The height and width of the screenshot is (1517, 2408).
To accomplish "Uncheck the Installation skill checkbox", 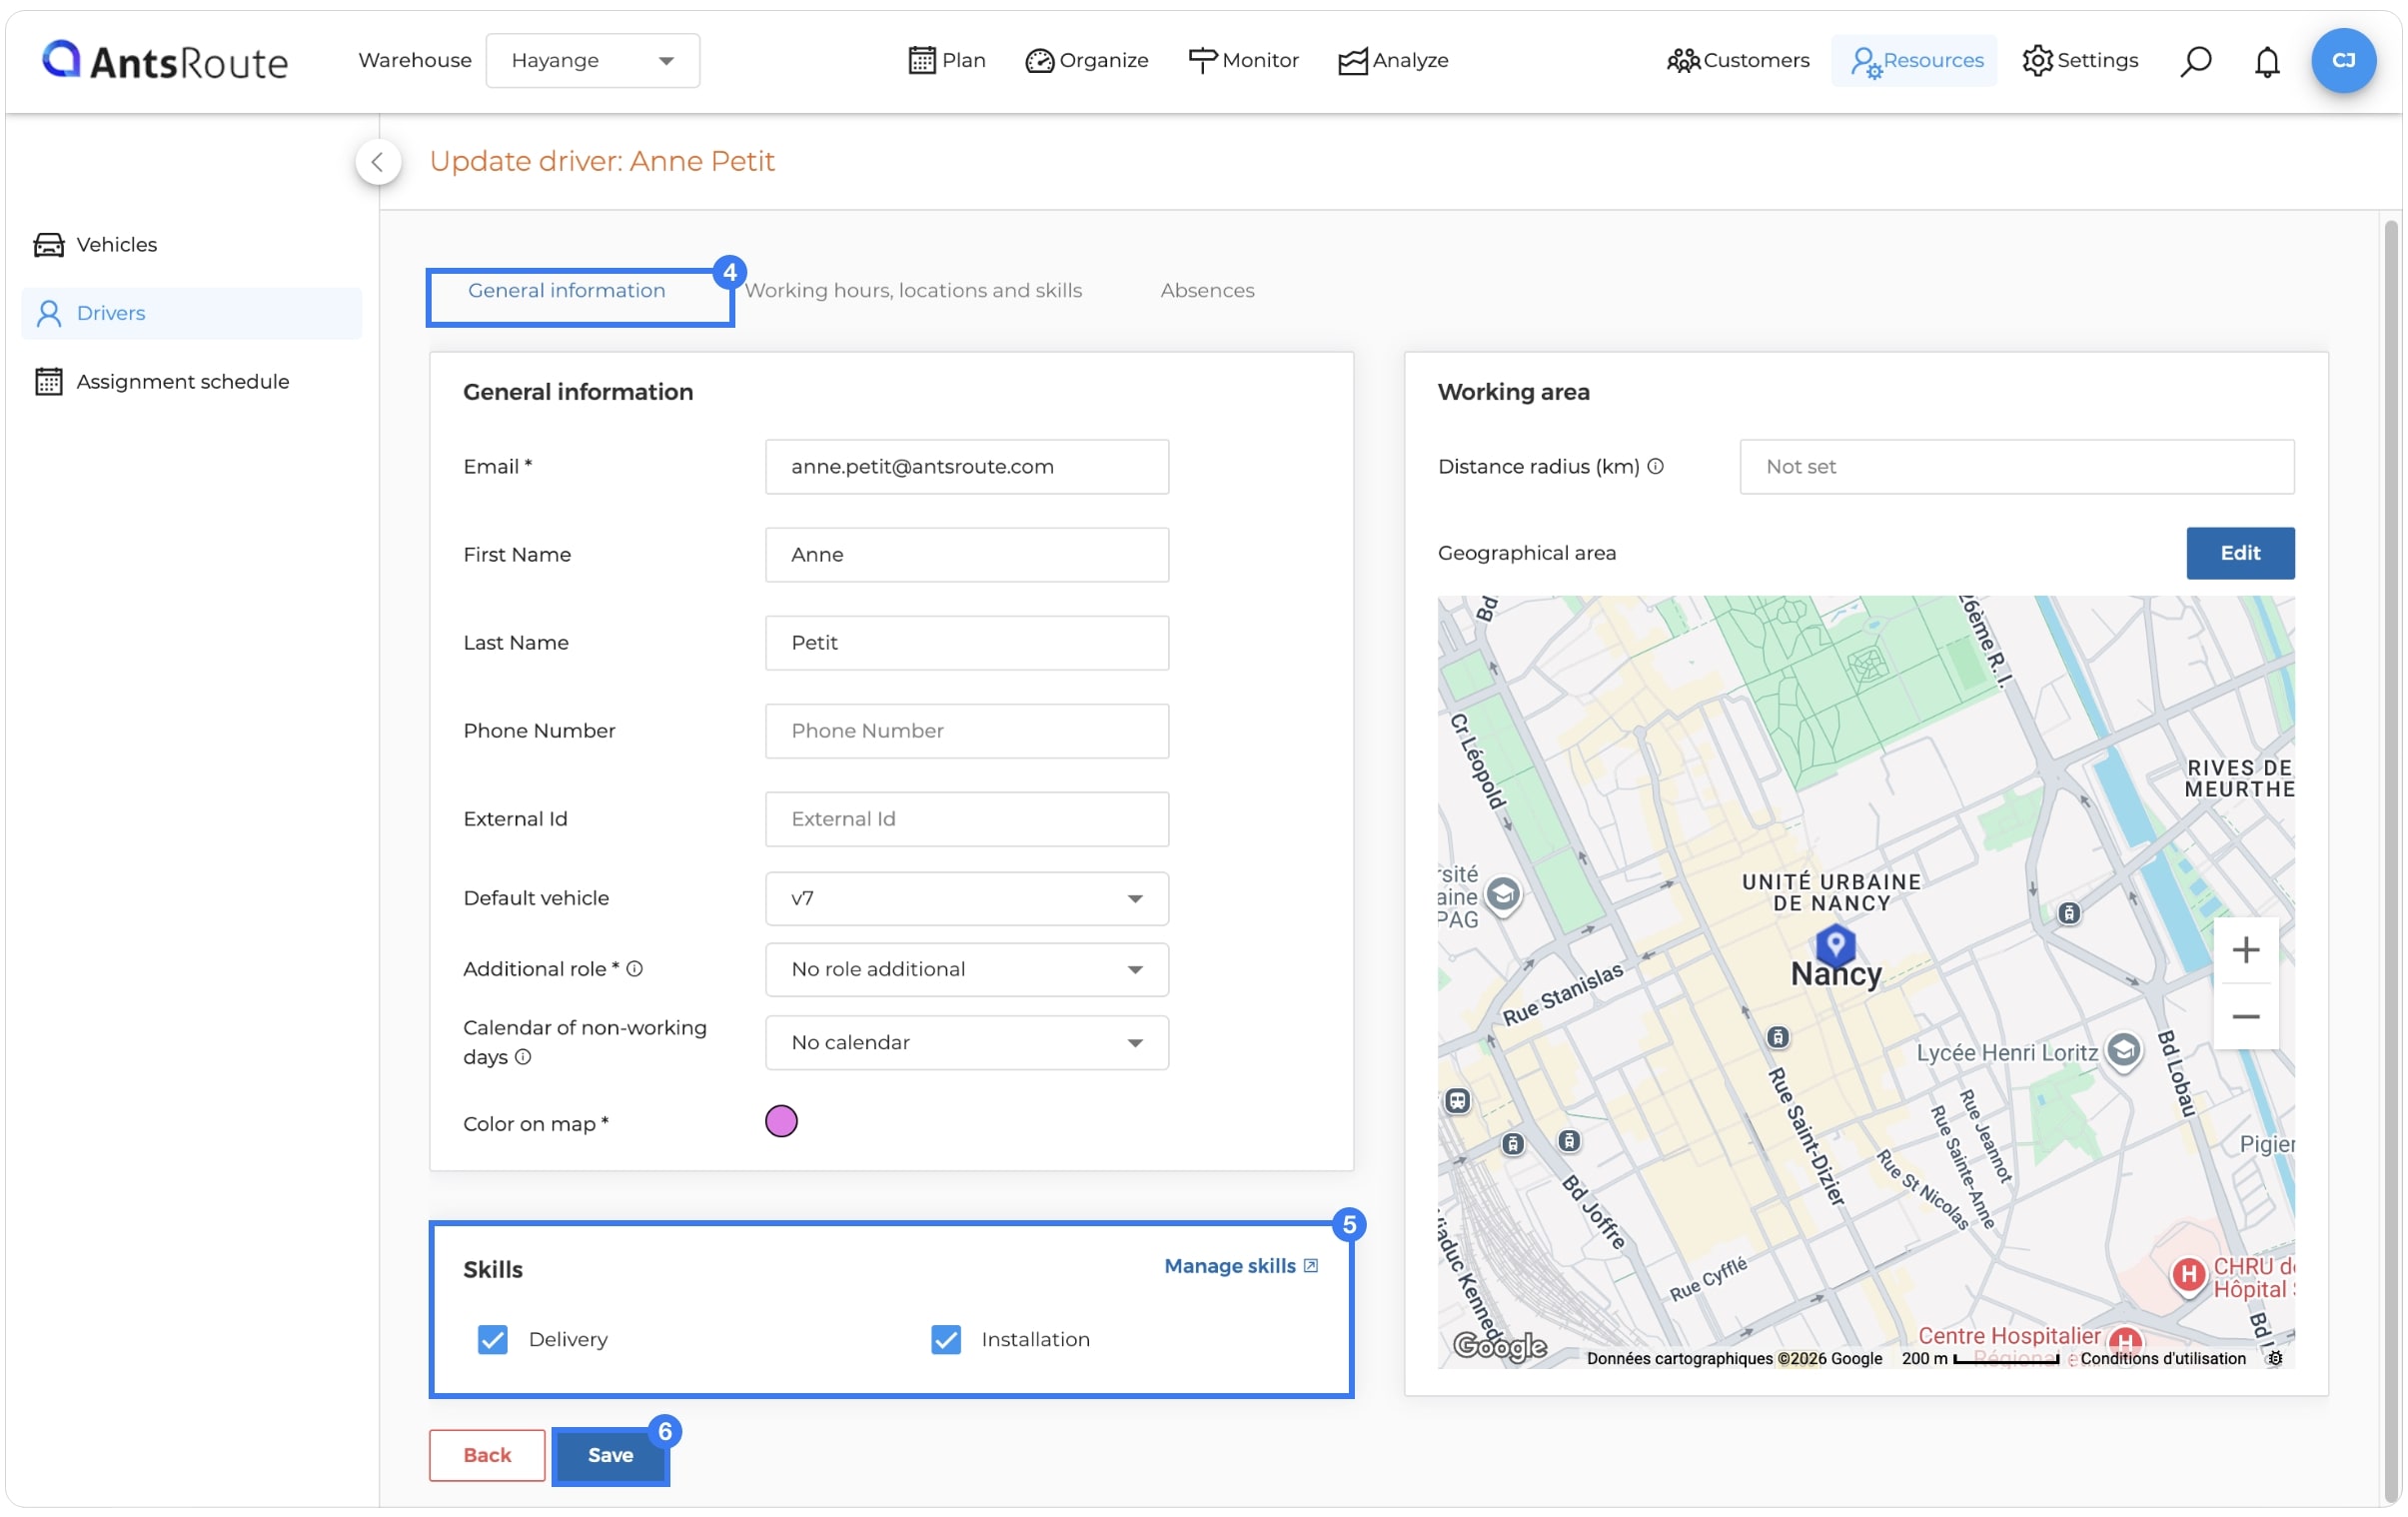I will (946, 1340).
